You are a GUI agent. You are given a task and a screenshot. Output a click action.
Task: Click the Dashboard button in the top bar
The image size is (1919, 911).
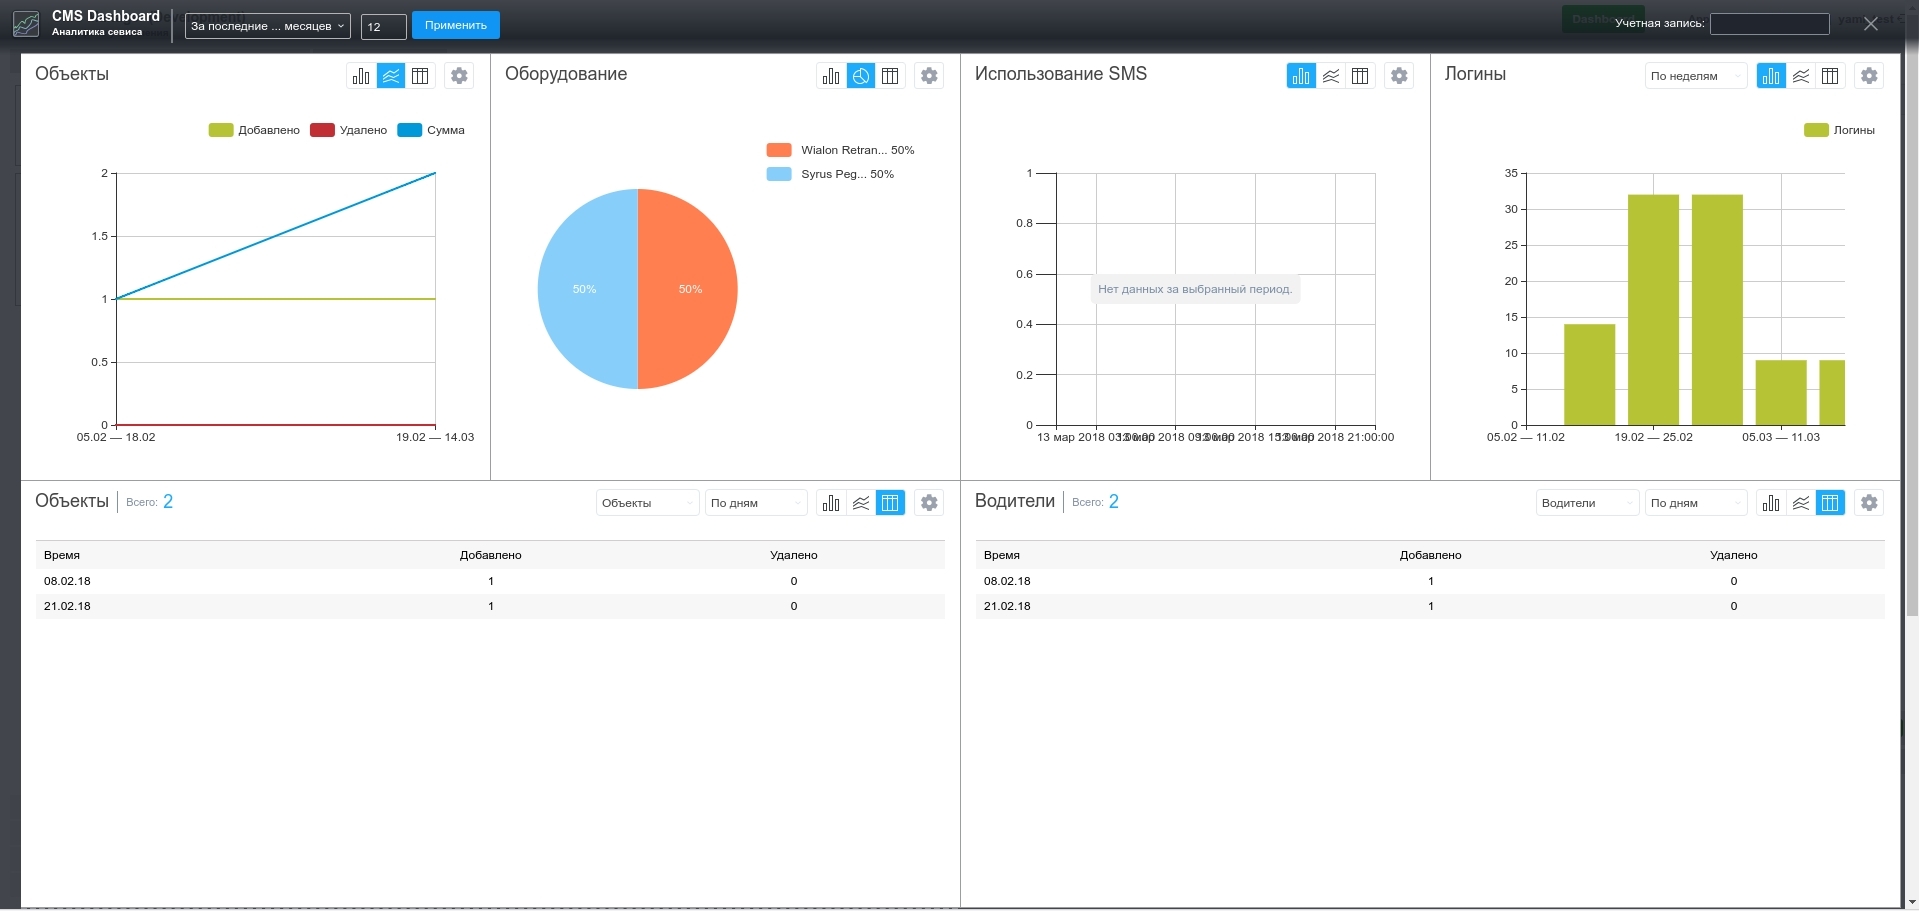(1604, 18)
